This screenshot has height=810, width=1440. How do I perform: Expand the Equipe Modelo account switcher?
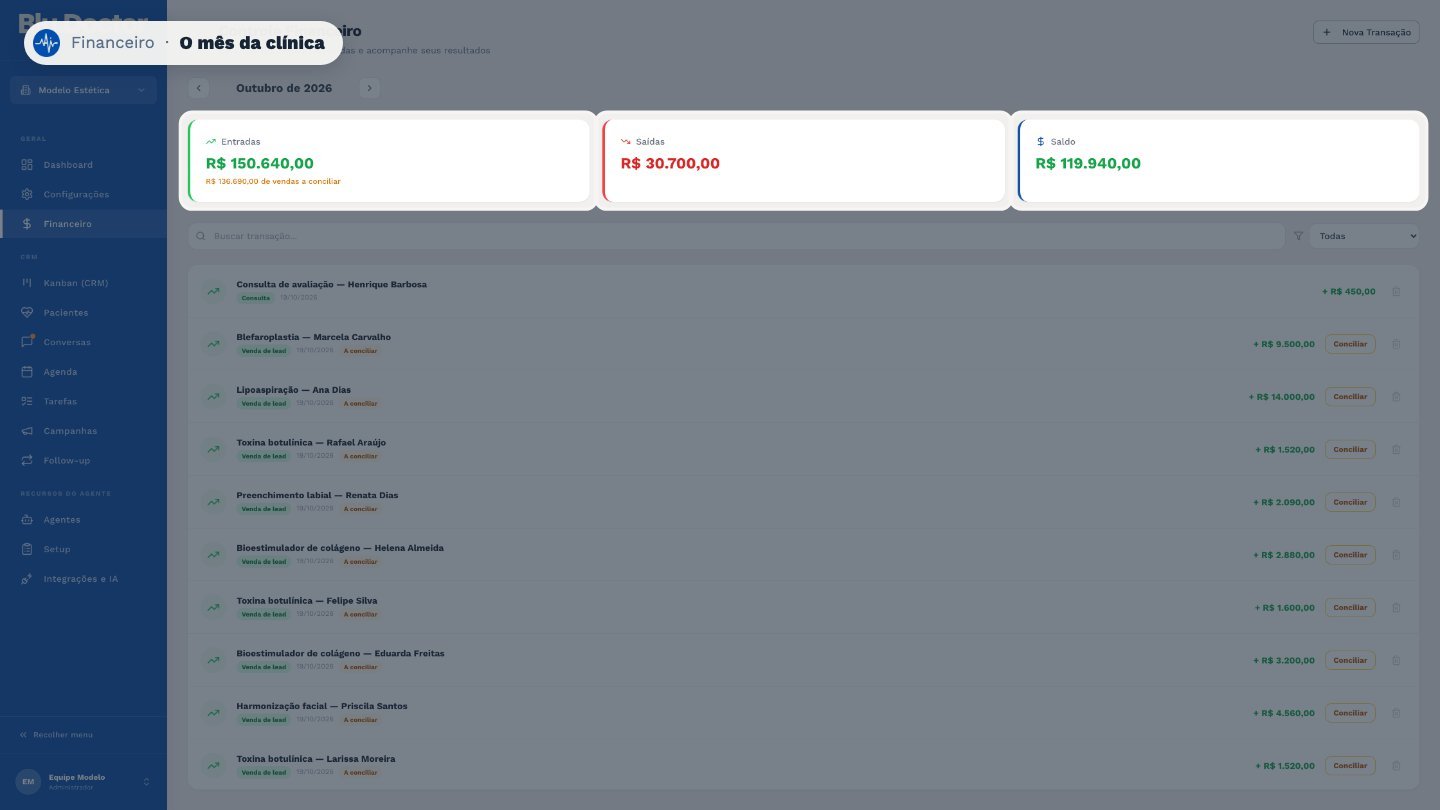(83, 781)
